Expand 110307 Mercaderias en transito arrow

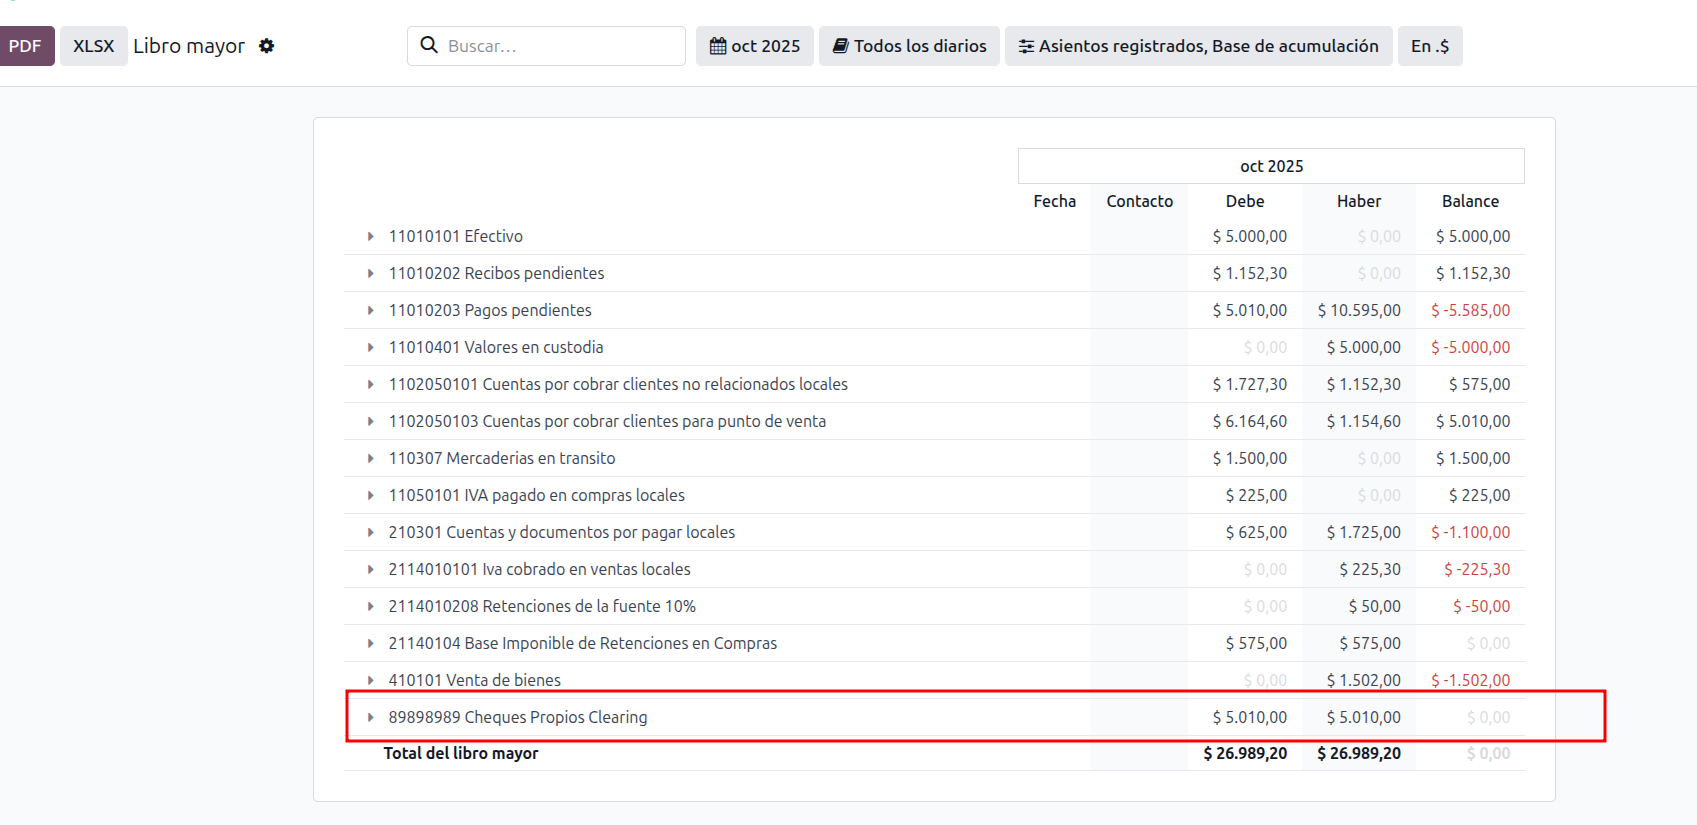click(370, 459)
